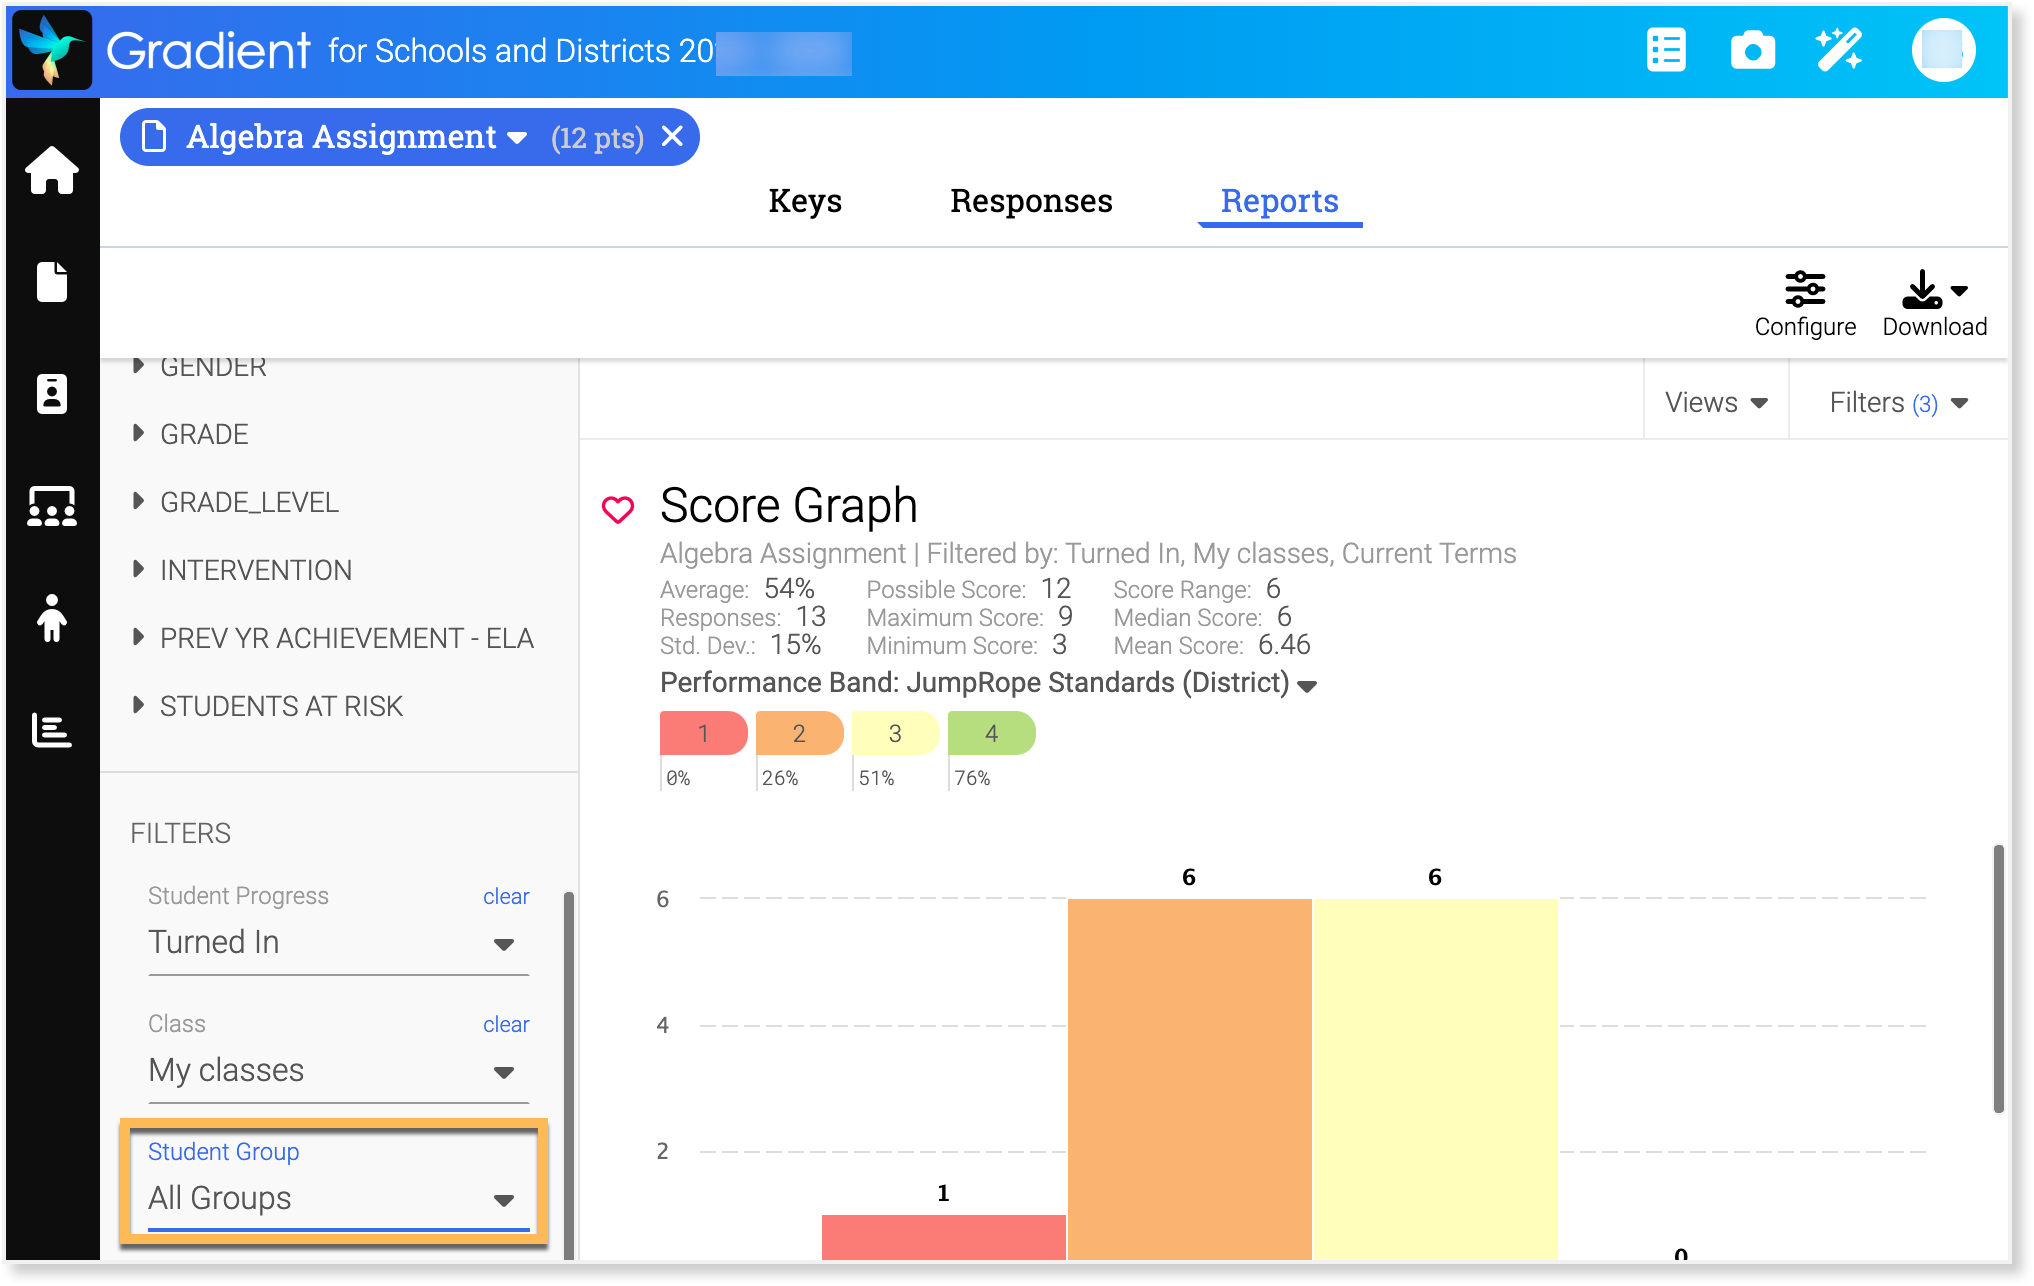The width and height of the screenshot is (2034, 1286).
Task: Open the user profile avatar
Action: tap(1943, 50)
